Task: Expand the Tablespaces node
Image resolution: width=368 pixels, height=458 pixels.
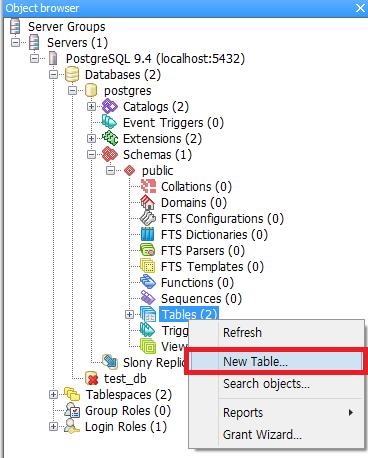Action: (x=53, y=395)
